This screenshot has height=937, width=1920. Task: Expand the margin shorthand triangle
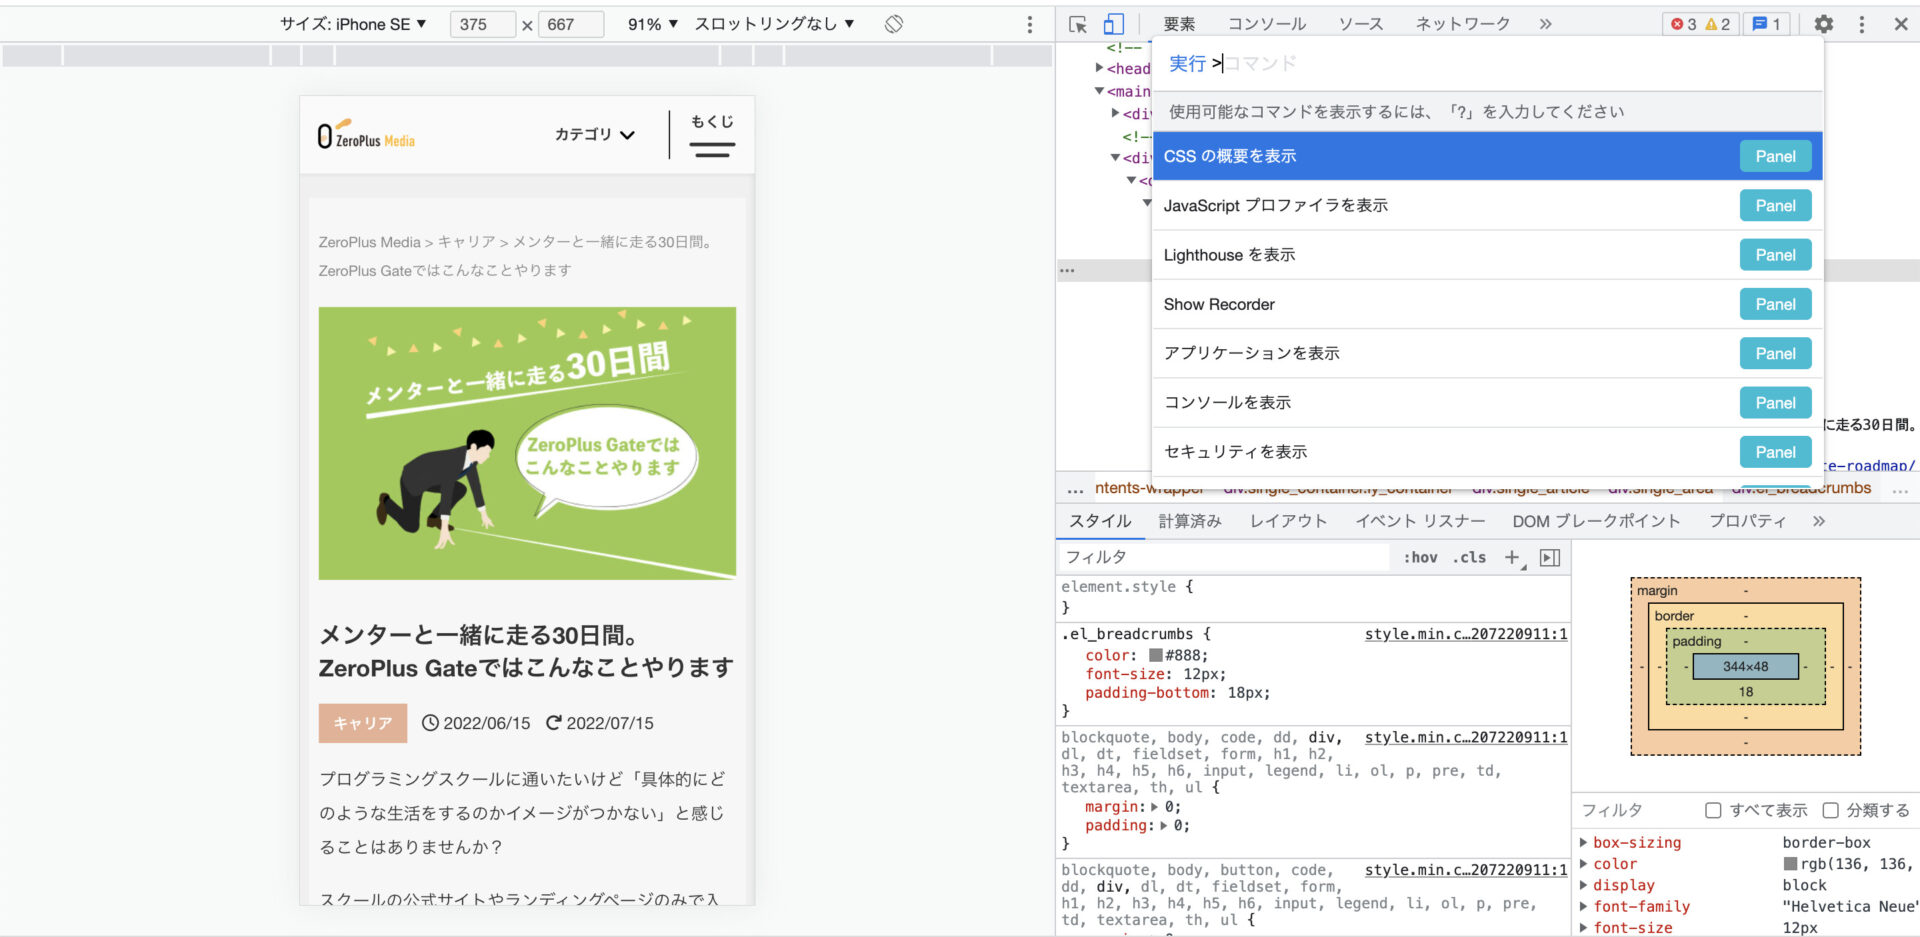1155,807
